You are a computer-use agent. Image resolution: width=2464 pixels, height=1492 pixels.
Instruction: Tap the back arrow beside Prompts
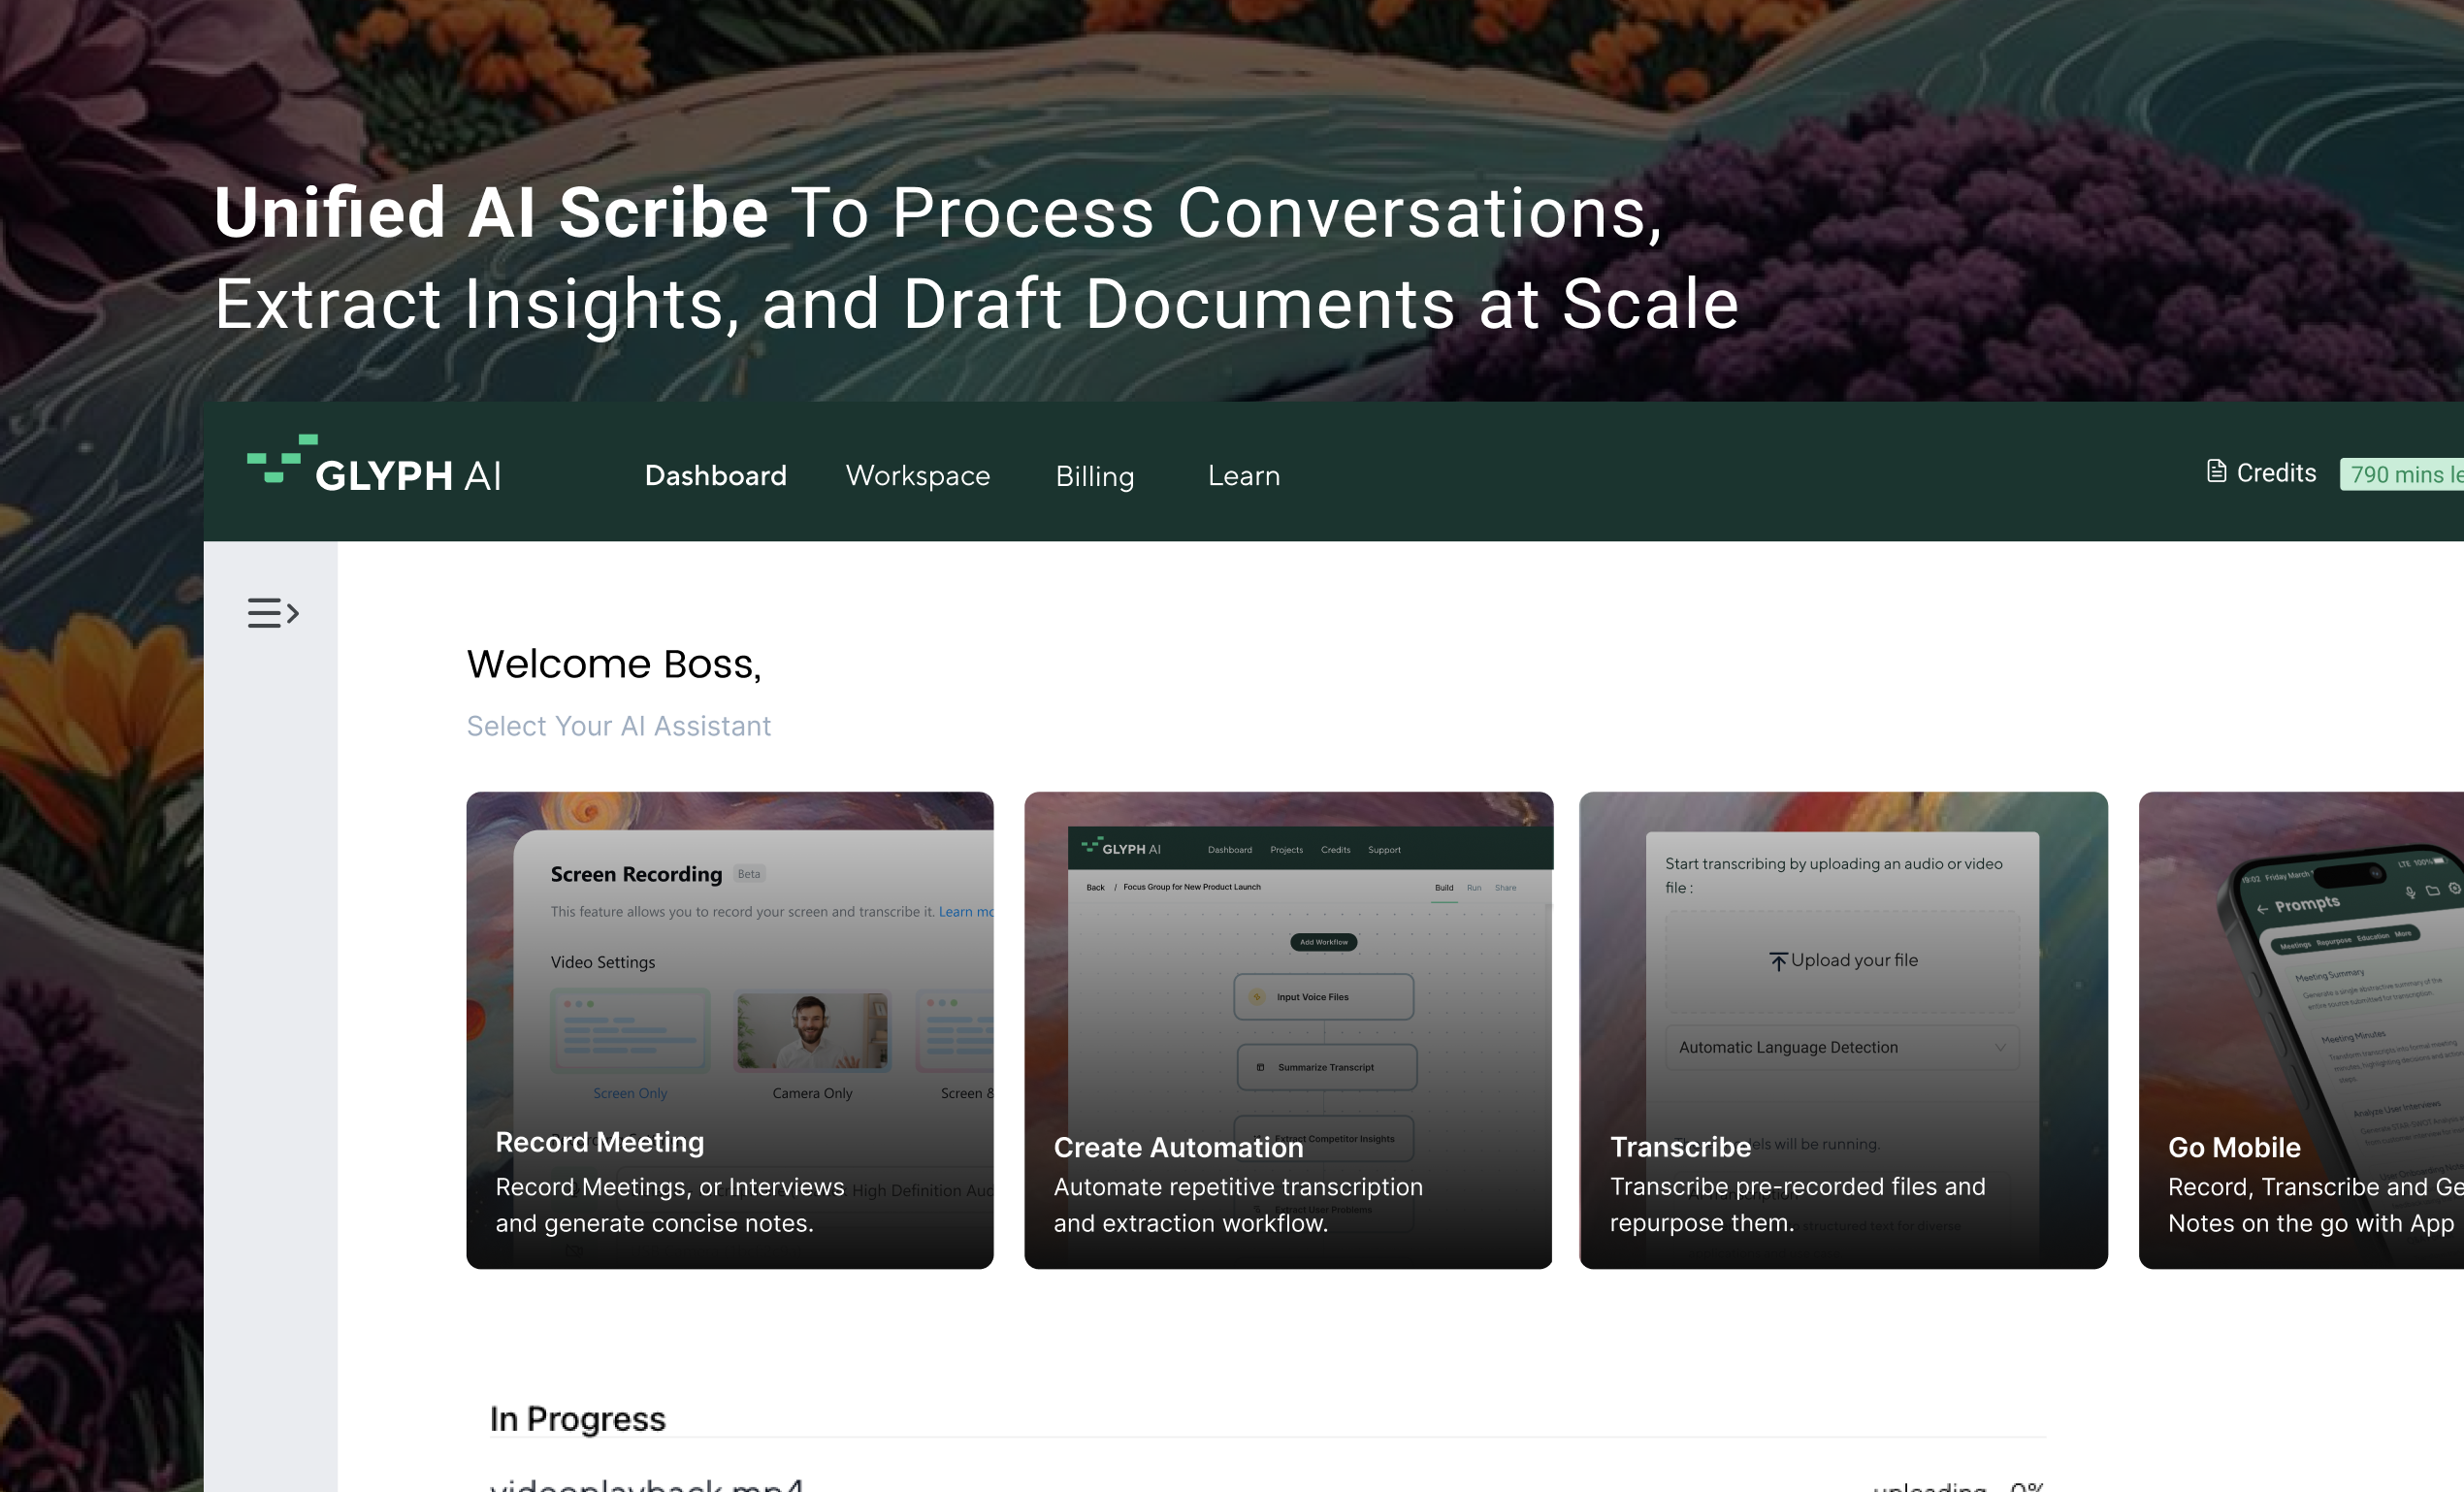(x=2261, y=909)
